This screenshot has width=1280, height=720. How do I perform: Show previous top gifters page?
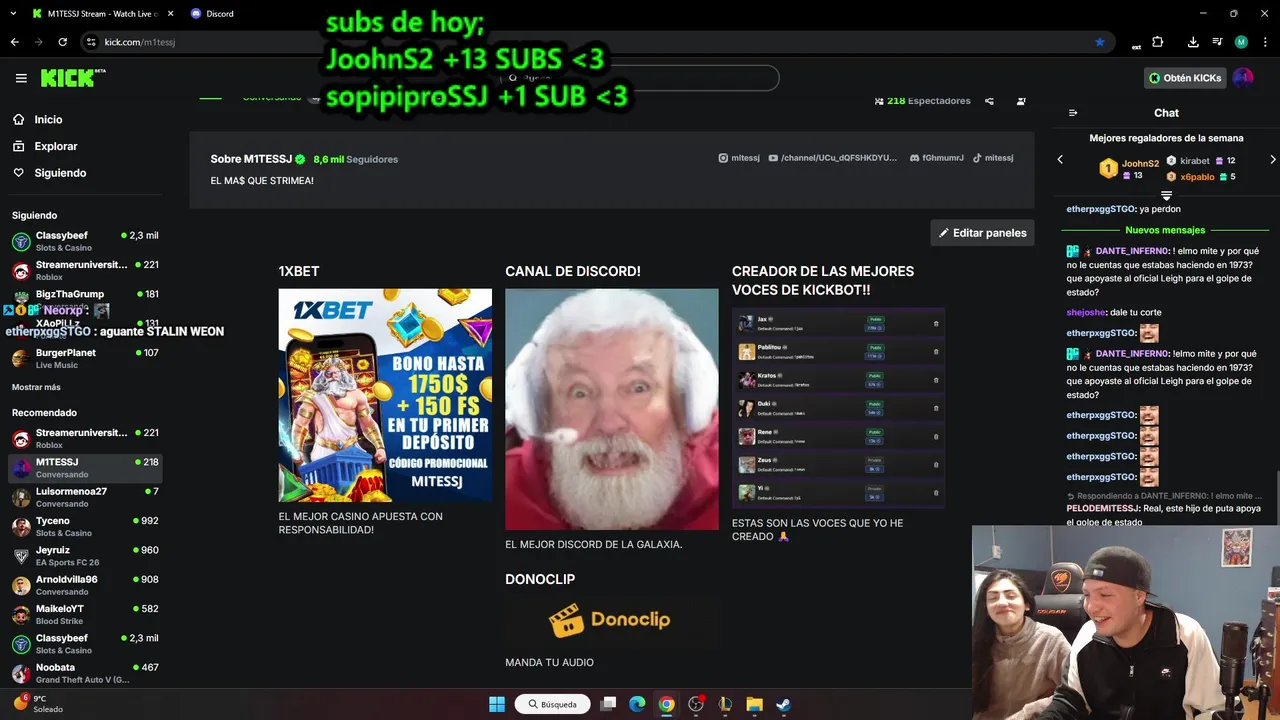[x=1060, y=159]
